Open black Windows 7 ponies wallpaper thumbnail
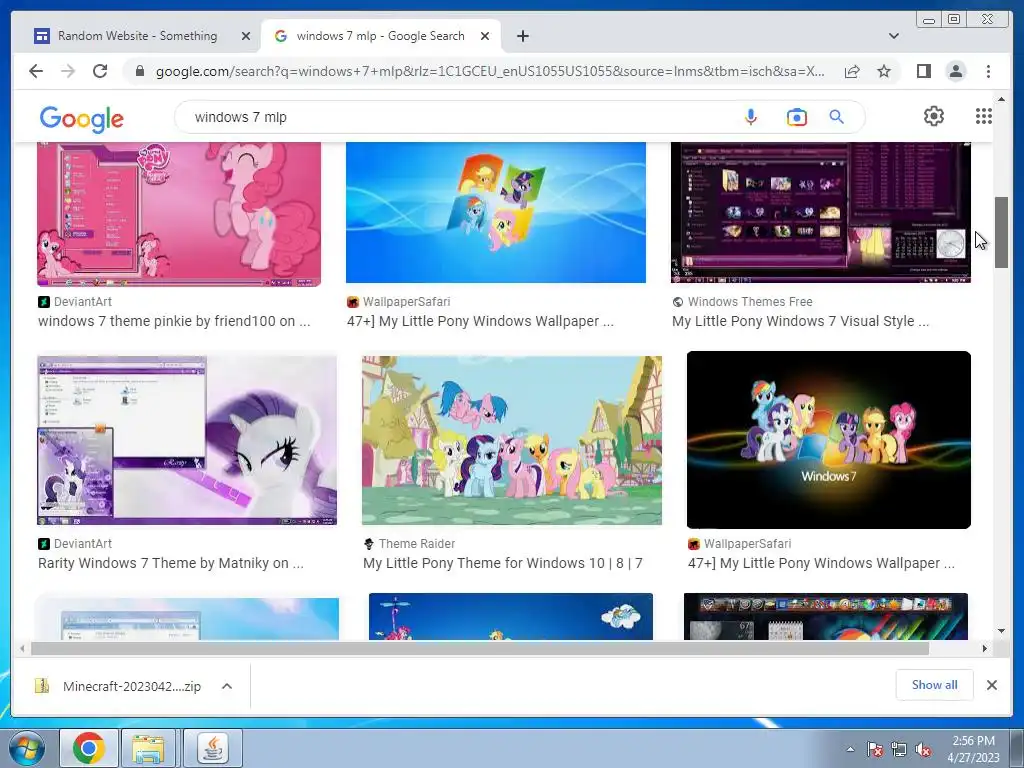The image size is (1024, 768). click(x=829, y=440)
